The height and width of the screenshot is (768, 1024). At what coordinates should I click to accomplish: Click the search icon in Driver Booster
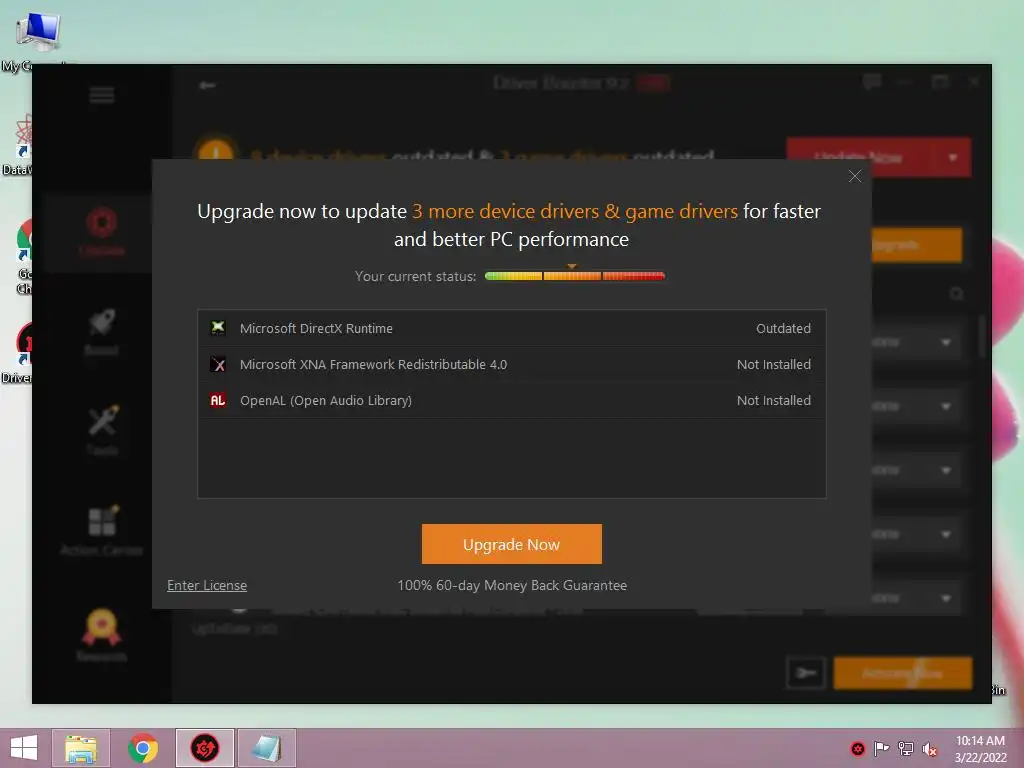[956, 294]
